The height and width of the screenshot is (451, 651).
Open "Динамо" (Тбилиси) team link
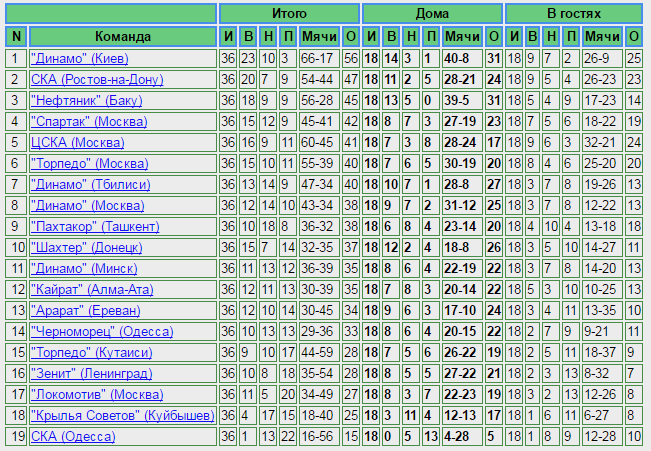(x=91, y=184)
